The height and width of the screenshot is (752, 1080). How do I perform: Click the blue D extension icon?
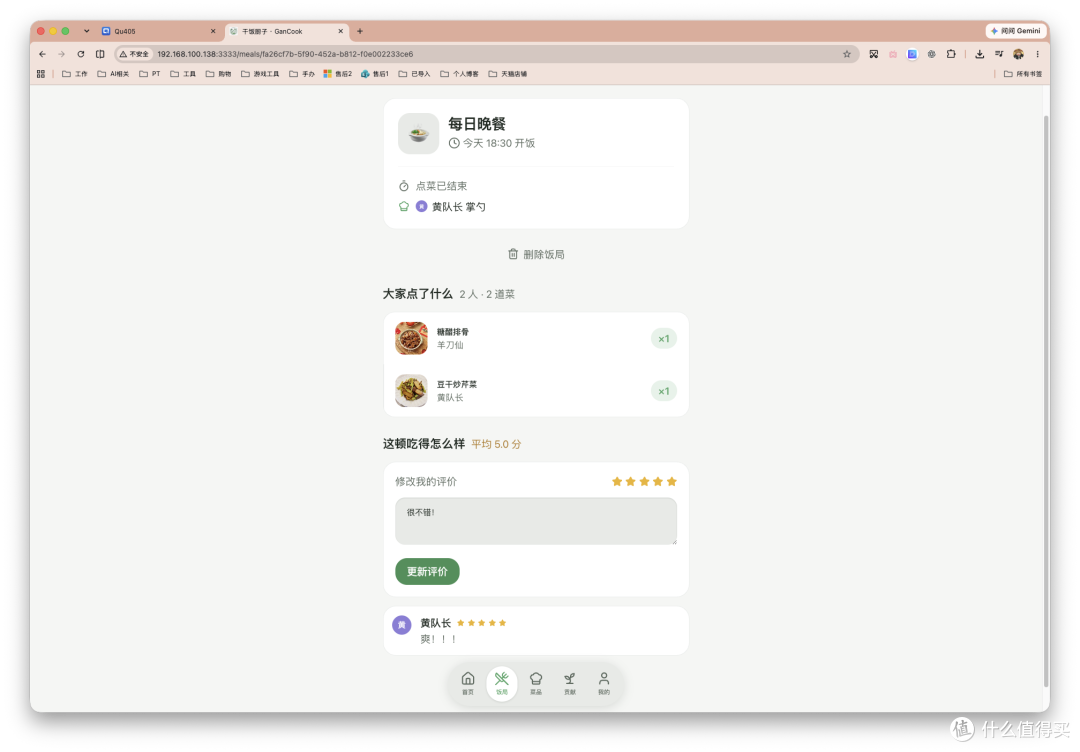coord(912,54)
